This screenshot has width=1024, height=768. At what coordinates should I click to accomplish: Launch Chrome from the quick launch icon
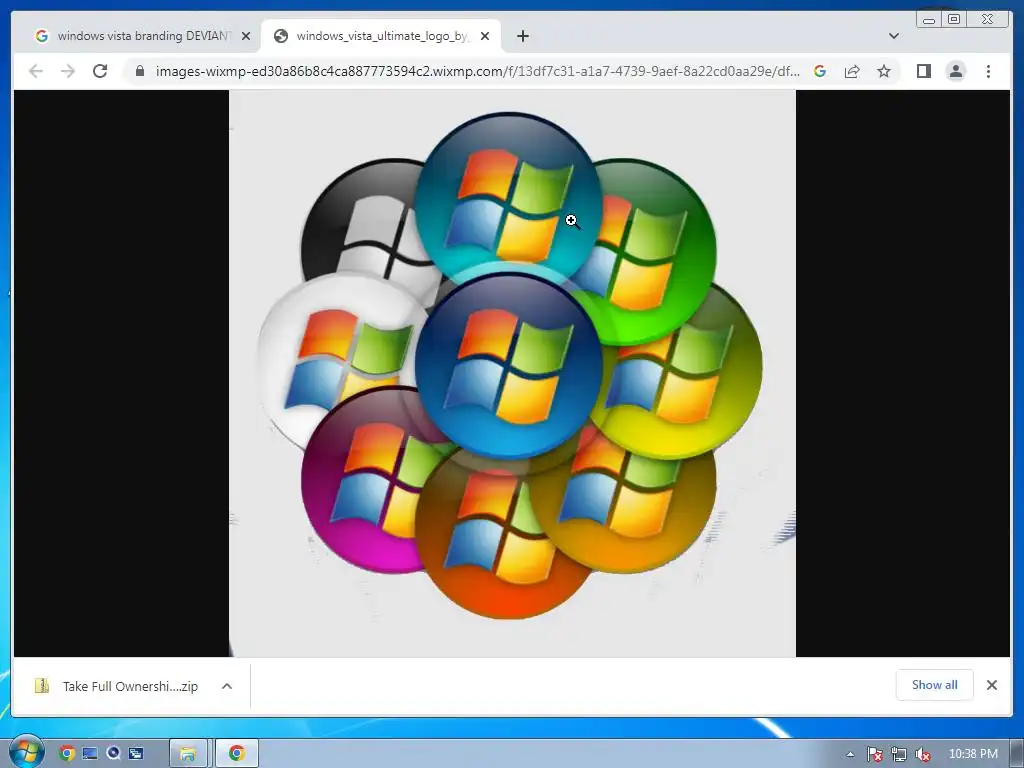(67, 753)
